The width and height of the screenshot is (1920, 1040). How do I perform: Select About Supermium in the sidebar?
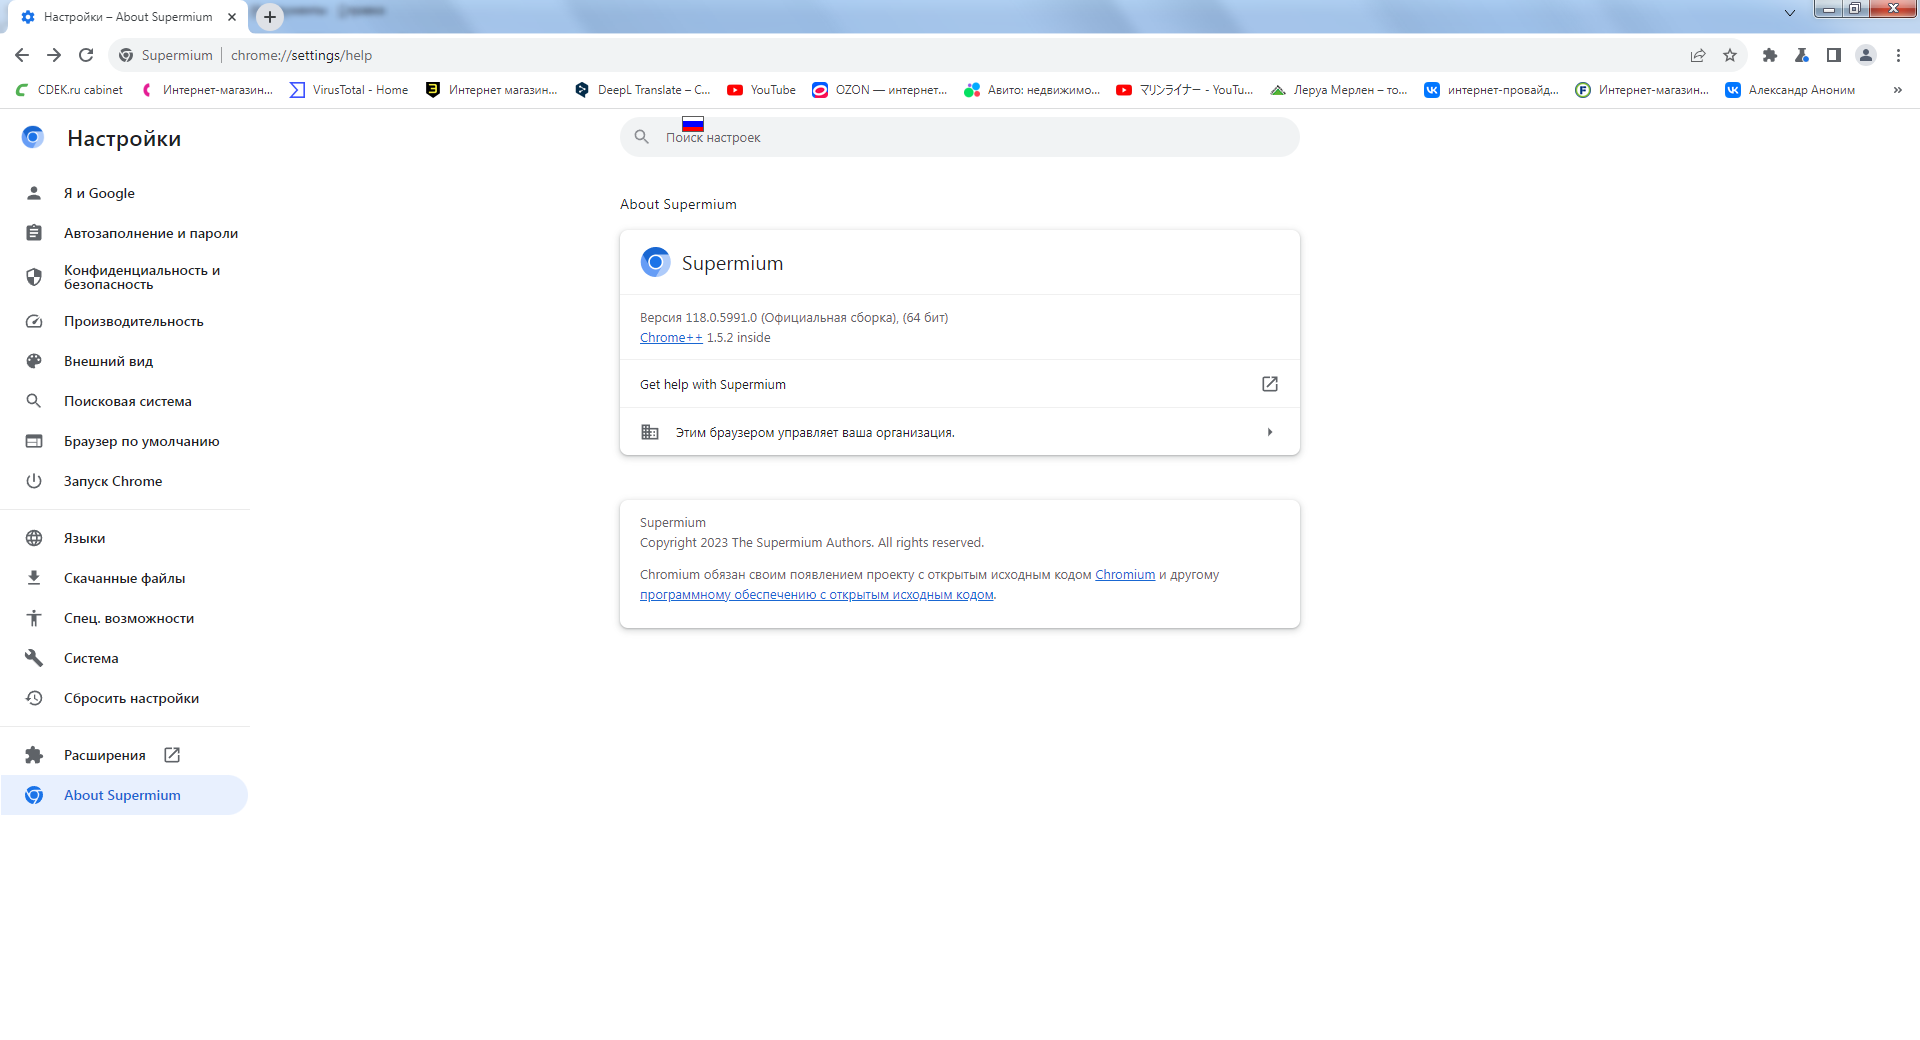click(x=125, y=795)
